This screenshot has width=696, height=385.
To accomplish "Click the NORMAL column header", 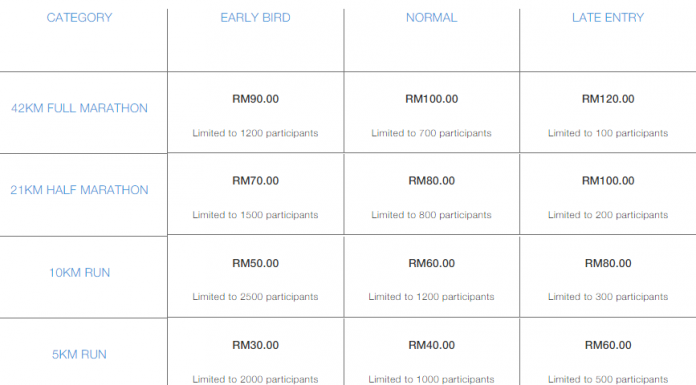I will click(x=431, y=18).
